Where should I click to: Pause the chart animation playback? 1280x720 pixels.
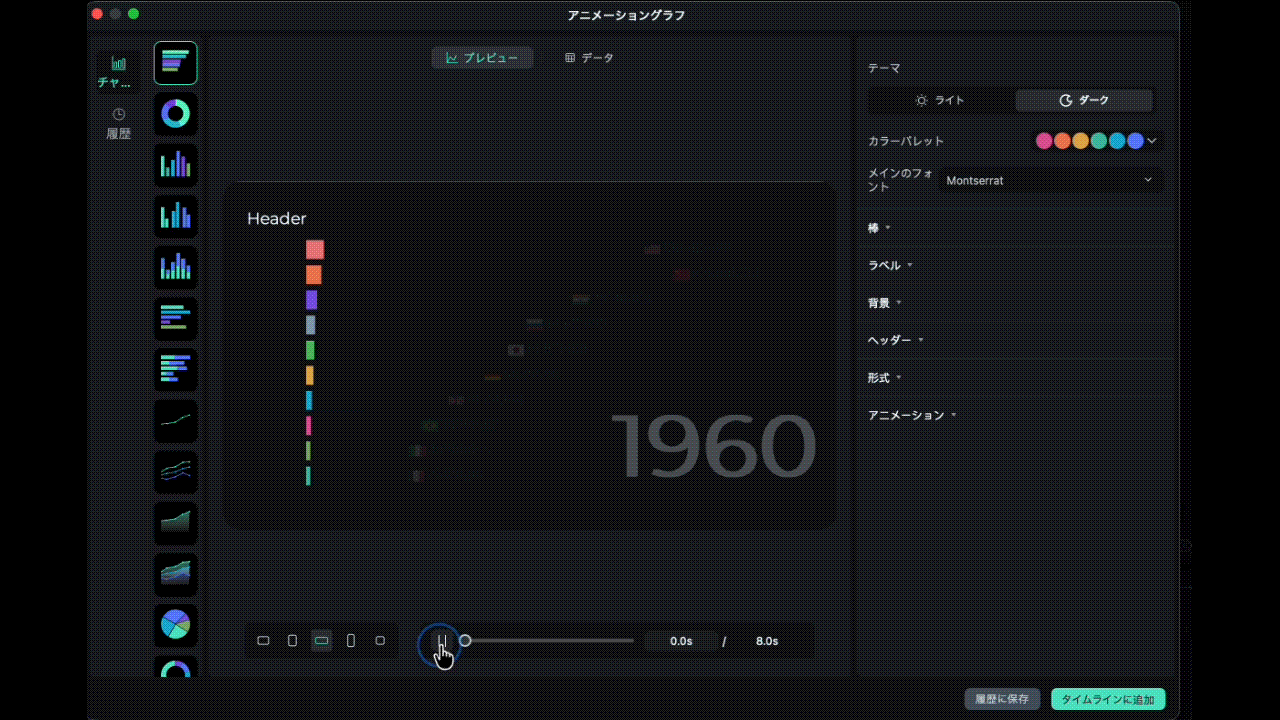tap(441, 641)
